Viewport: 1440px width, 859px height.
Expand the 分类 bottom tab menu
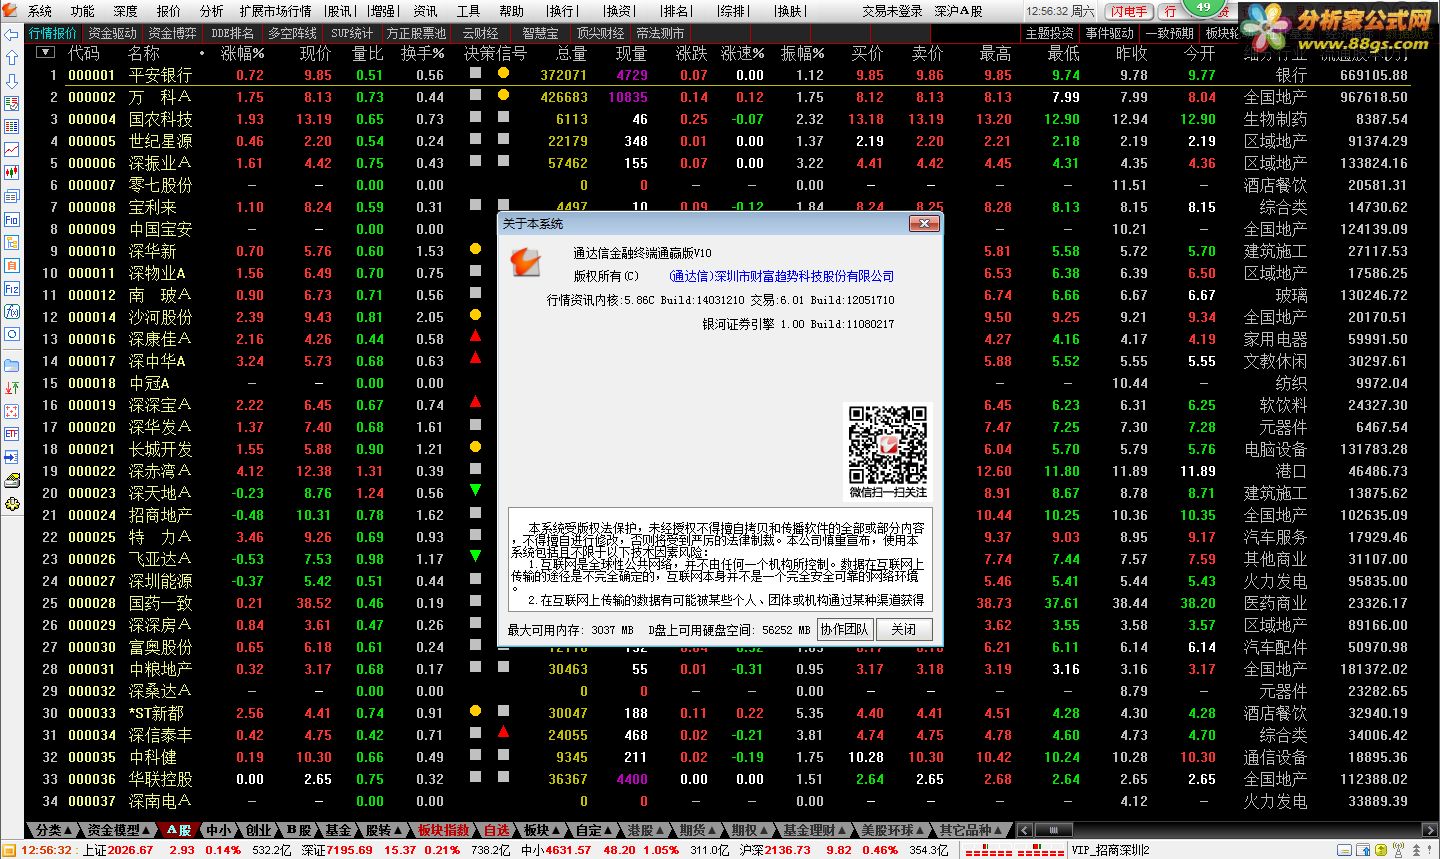(x=53, y=830)
